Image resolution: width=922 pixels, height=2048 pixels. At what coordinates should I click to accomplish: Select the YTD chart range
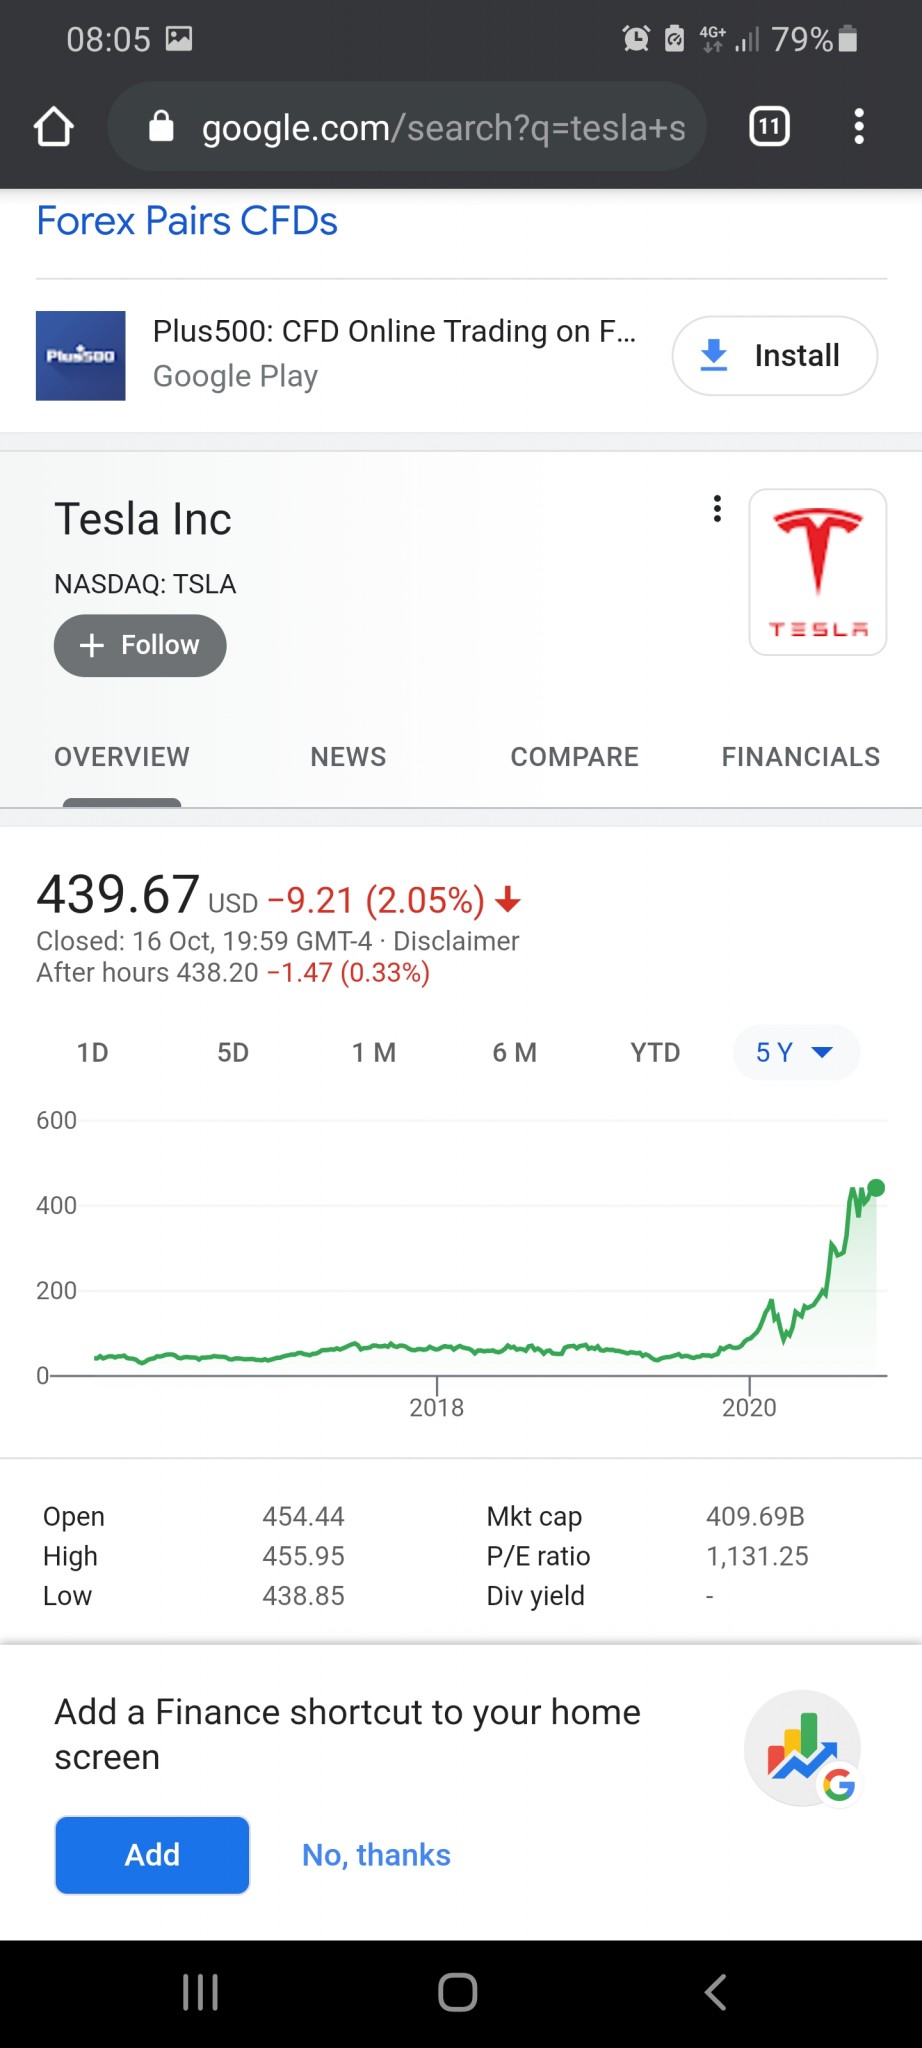(655, 1053)
